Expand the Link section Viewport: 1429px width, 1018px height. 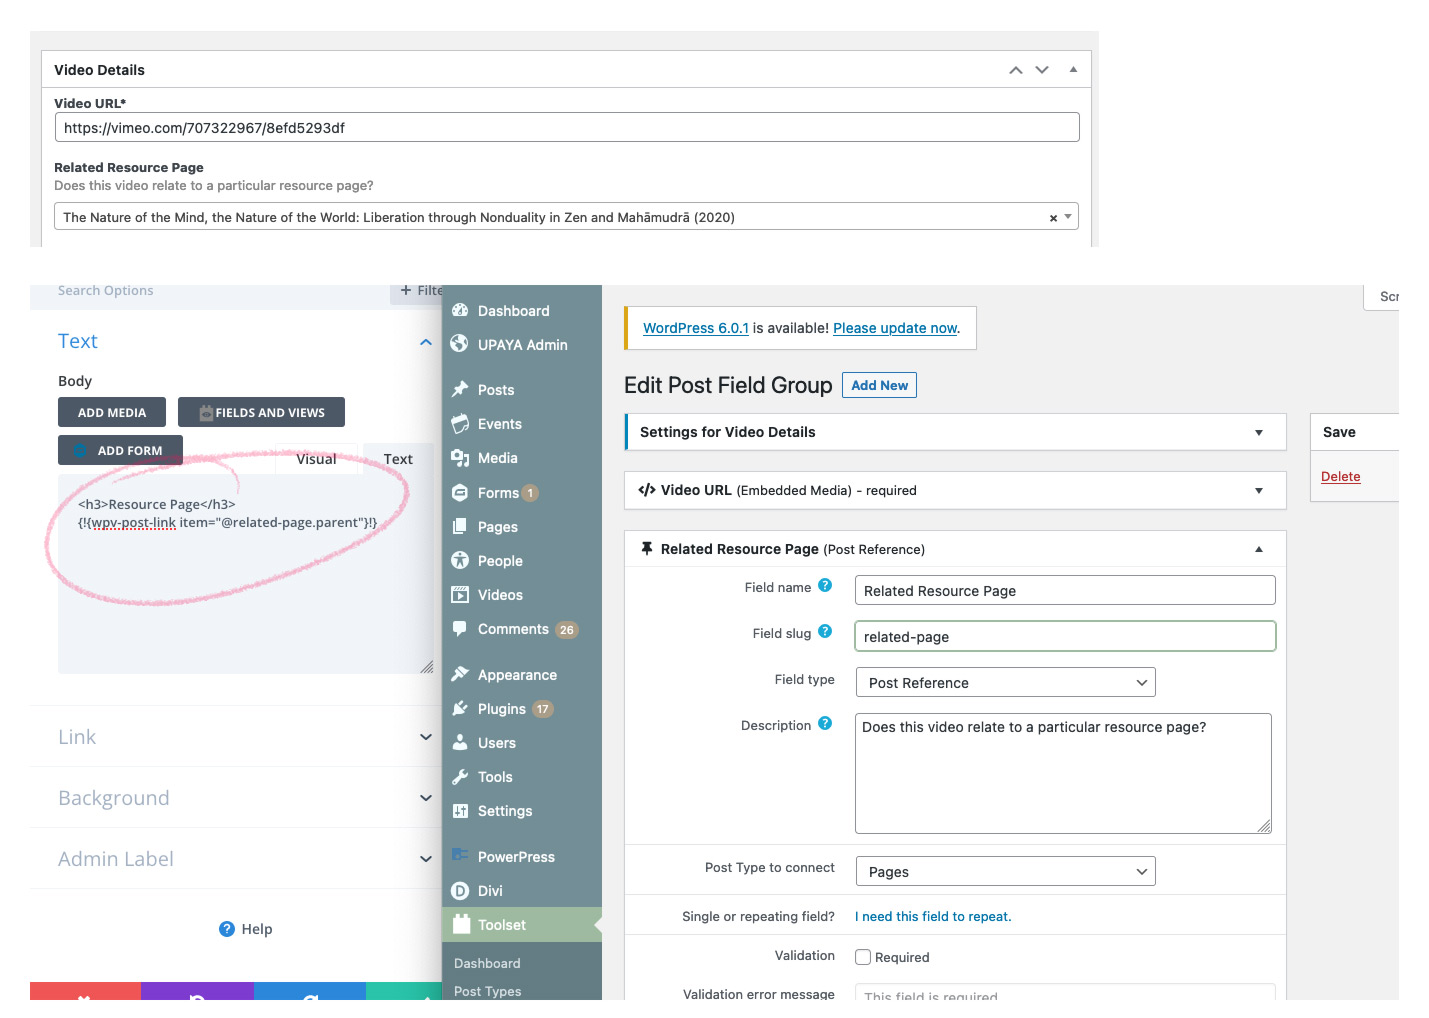click(x=236, y=737)
